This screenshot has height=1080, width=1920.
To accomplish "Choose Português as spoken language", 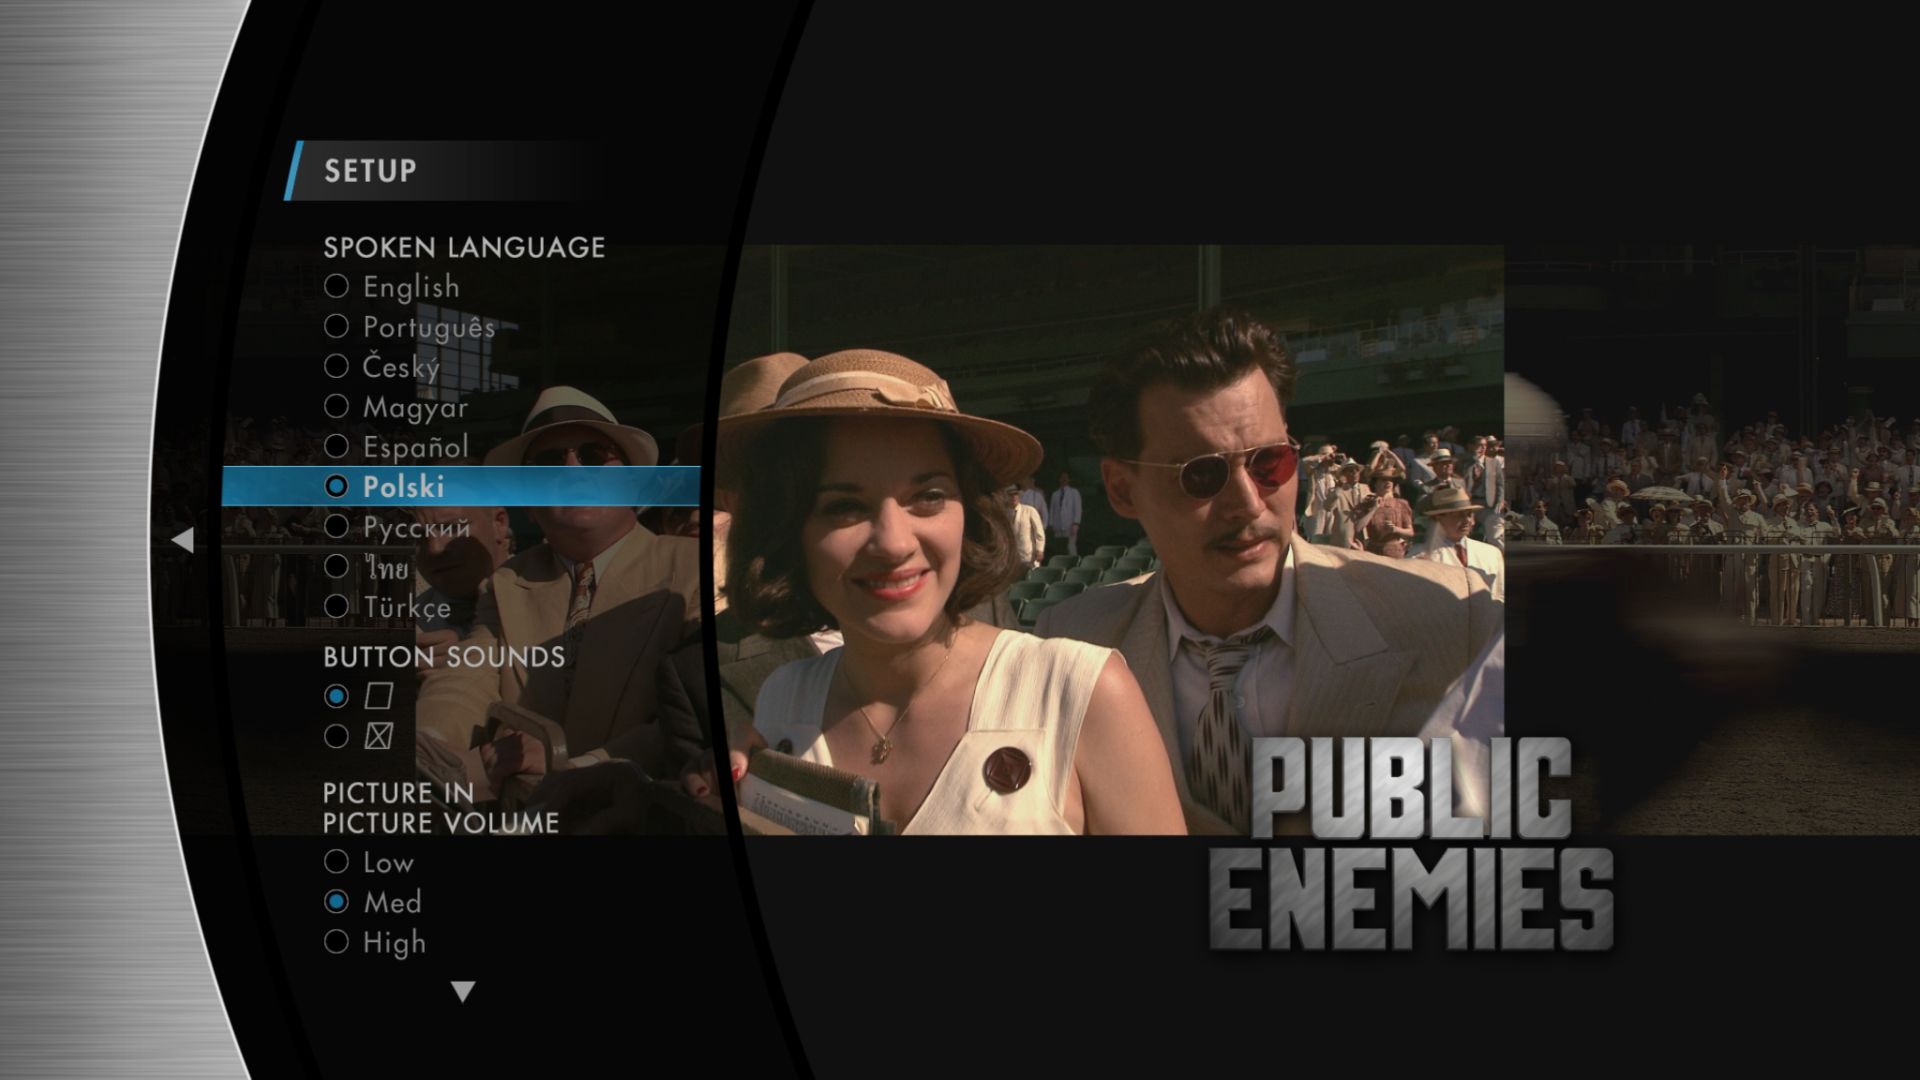I will tap(410, 327).
